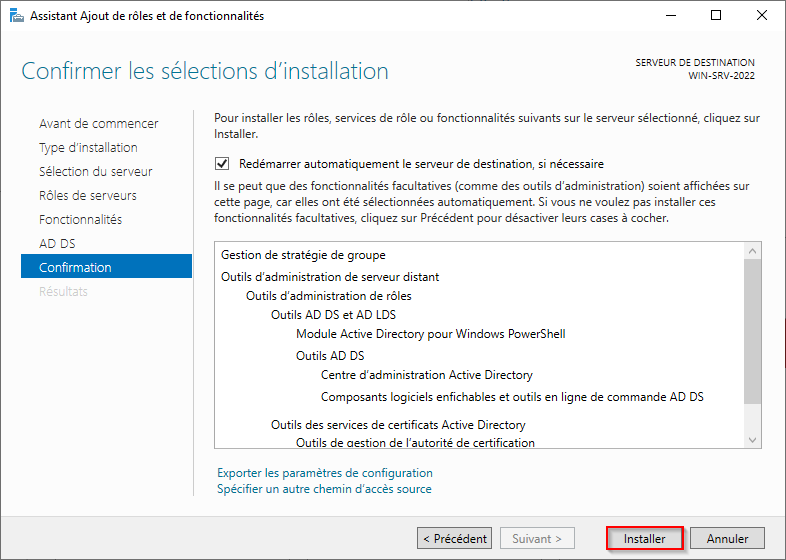Select Outils d'administration de rôles entry

coord(329,296)
